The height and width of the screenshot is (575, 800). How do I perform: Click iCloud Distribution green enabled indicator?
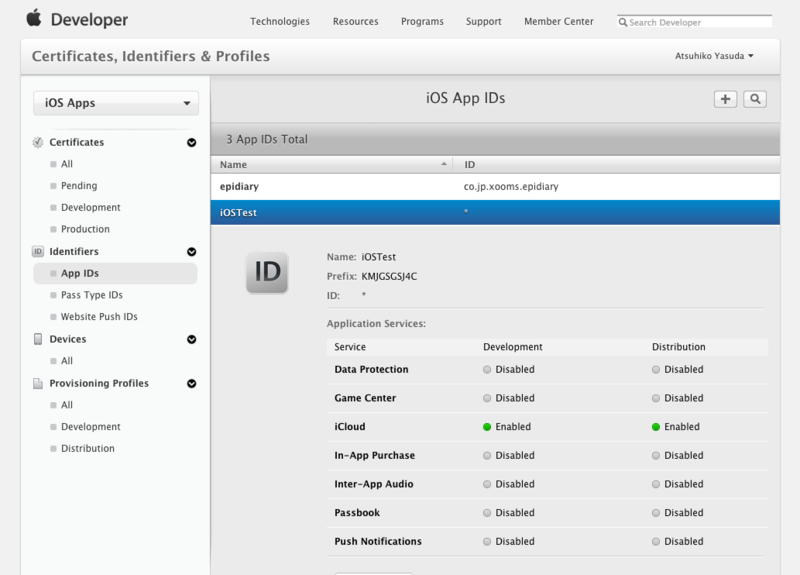point(656,427)
